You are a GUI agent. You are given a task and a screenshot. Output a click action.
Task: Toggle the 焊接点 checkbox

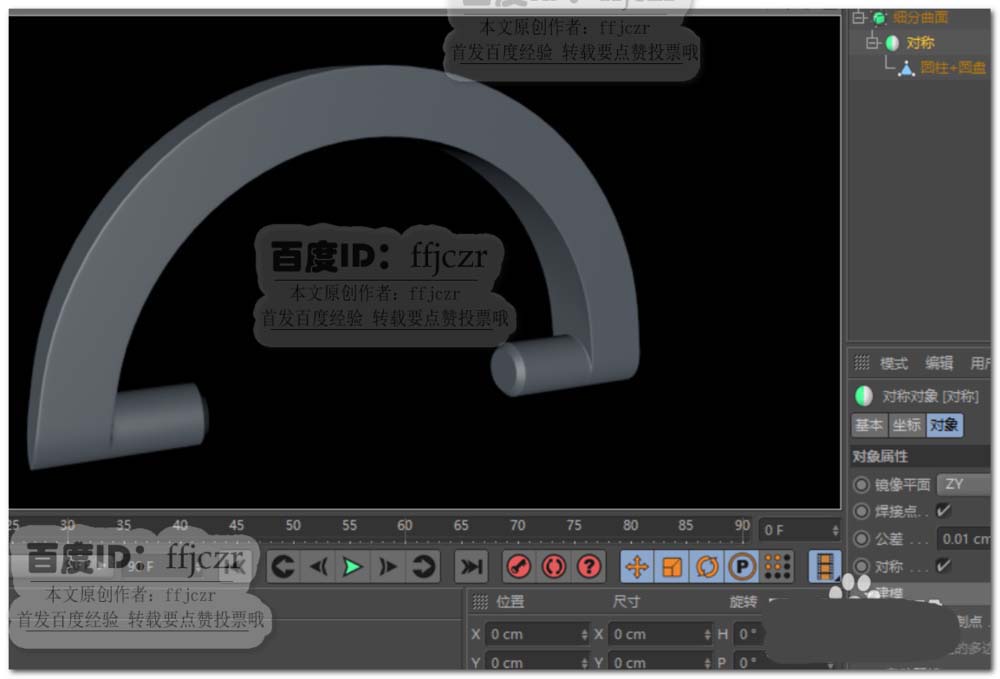point(943,511)
